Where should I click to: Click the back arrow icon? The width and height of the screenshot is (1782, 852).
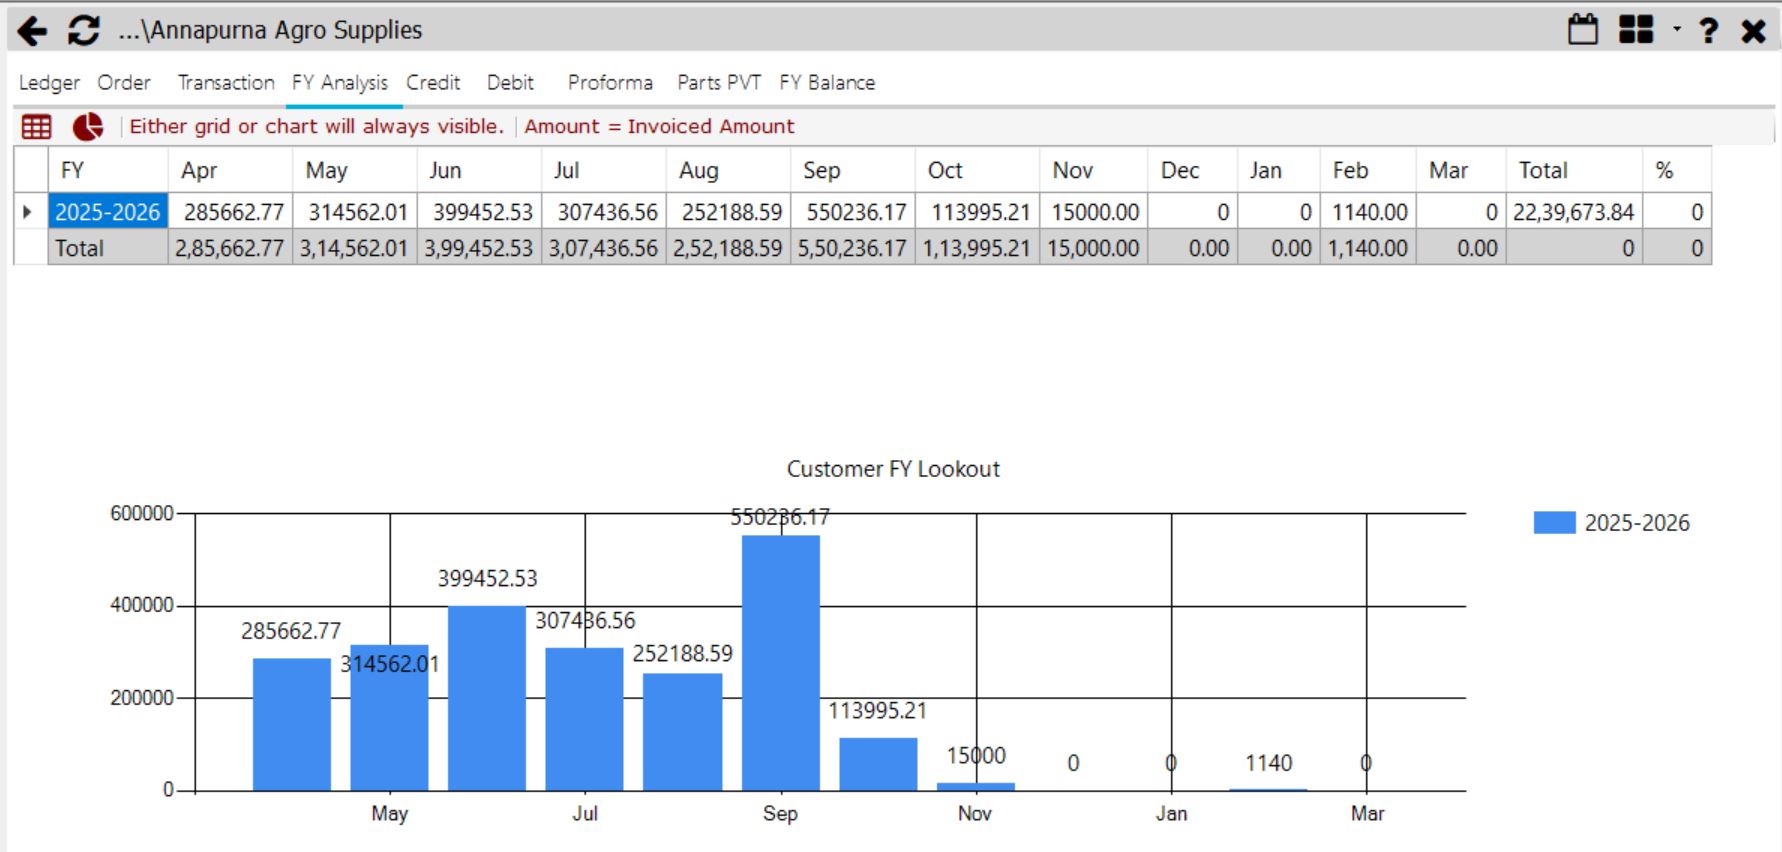pos(32,31)
